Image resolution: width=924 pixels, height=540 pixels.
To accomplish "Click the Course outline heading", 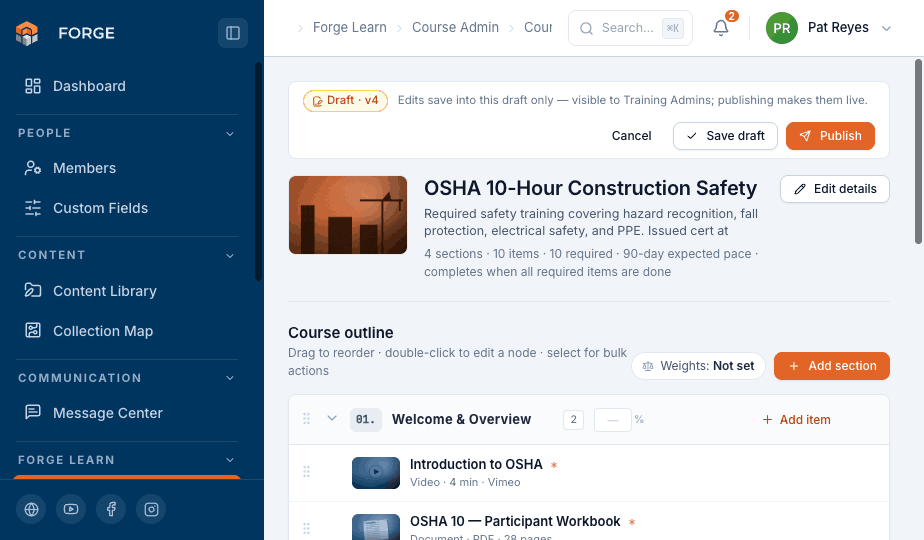I will tap(341, 332).
